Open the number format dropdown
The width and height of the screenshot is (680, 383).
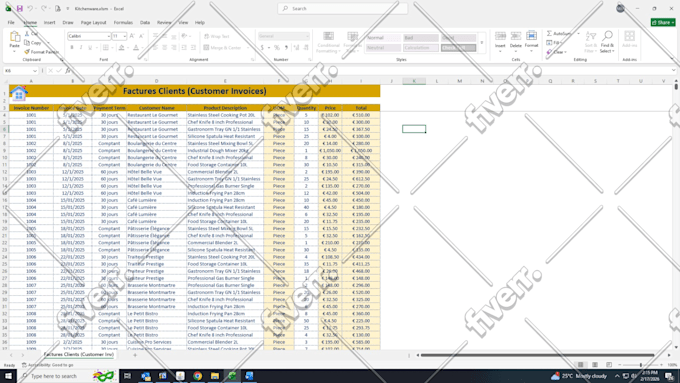click(307, 36)
